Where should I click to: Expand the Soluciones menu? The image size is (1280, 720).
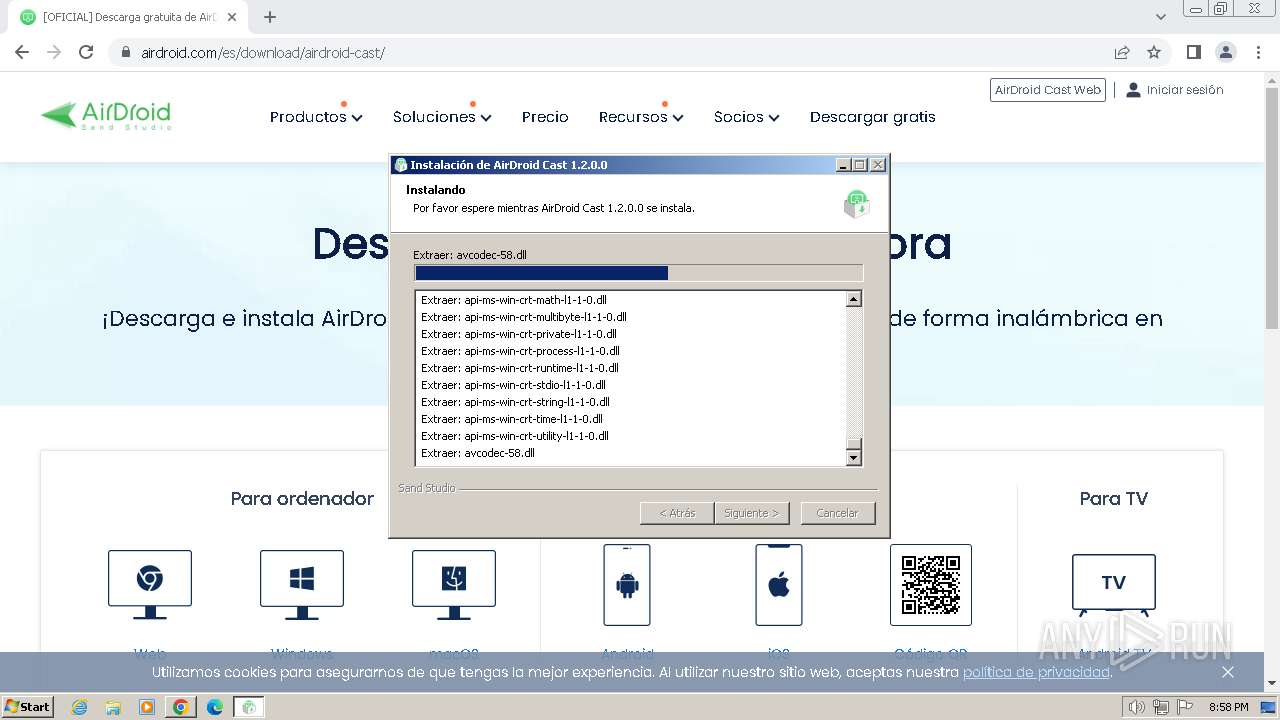(x=442, y=117)
